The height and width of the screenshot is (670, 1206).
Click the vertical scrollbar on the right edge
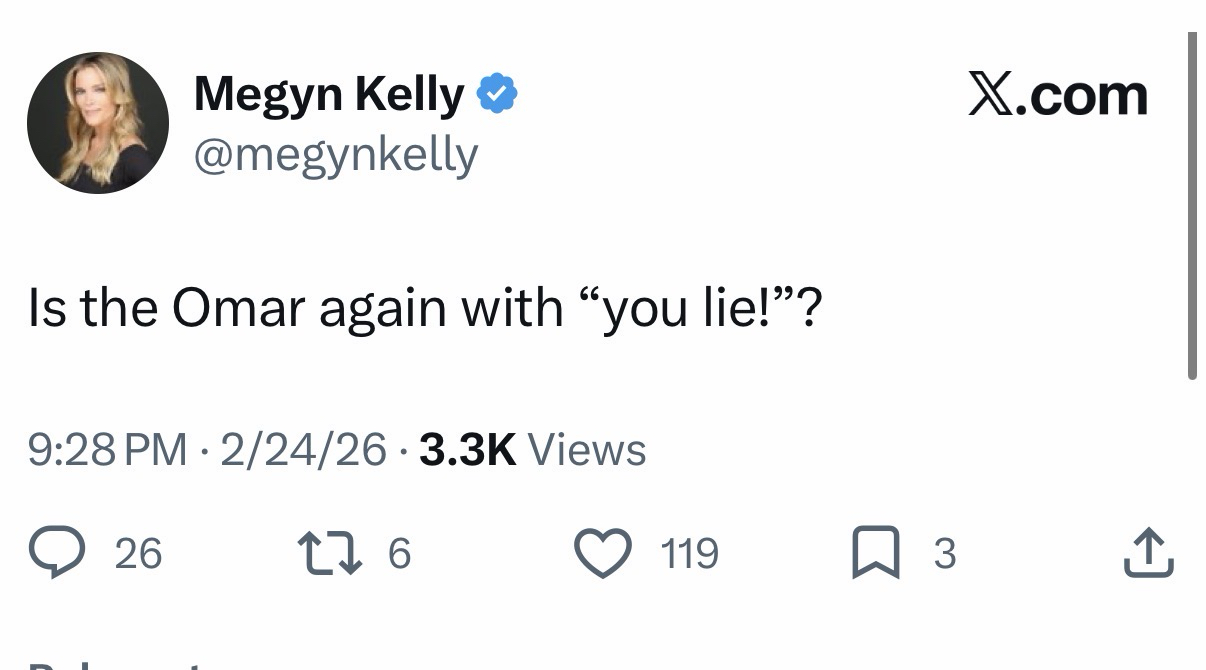1191,205
